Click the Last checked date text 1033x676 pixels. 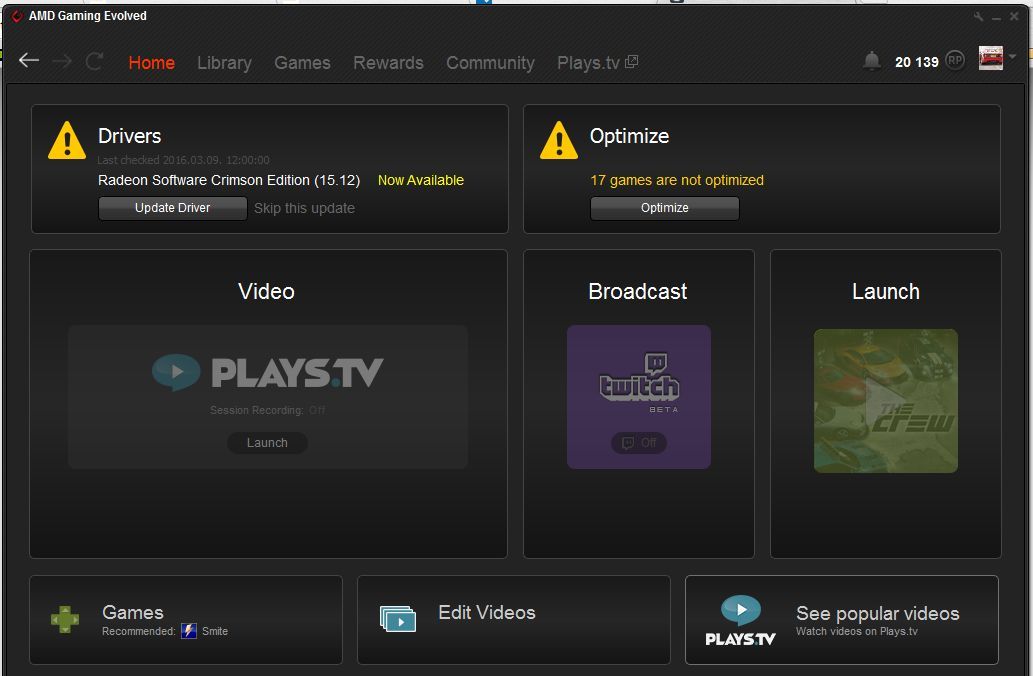click(x=183, y=159)
